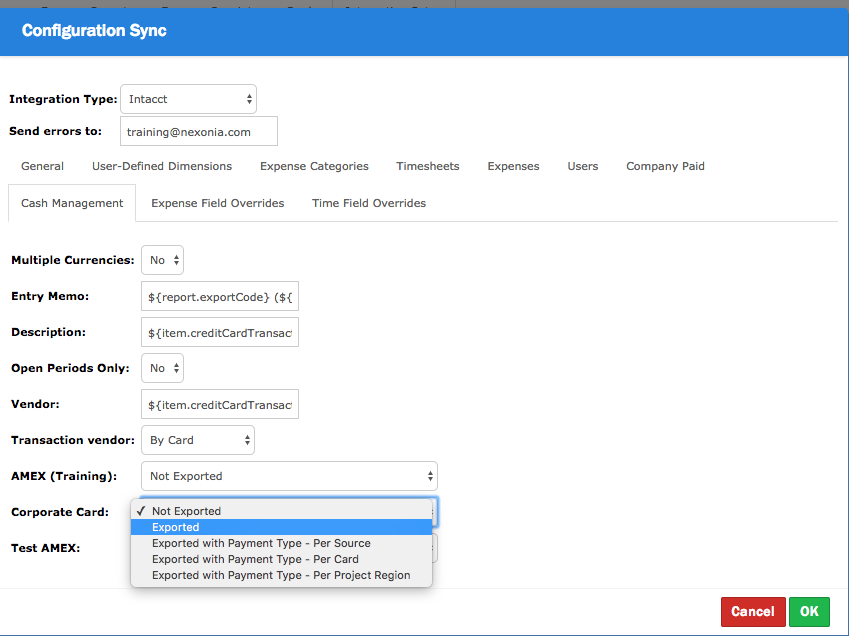Click the red Cancel button
This screenshot has width=849, height=636.
pyautogui.click(x=752, y=611)
